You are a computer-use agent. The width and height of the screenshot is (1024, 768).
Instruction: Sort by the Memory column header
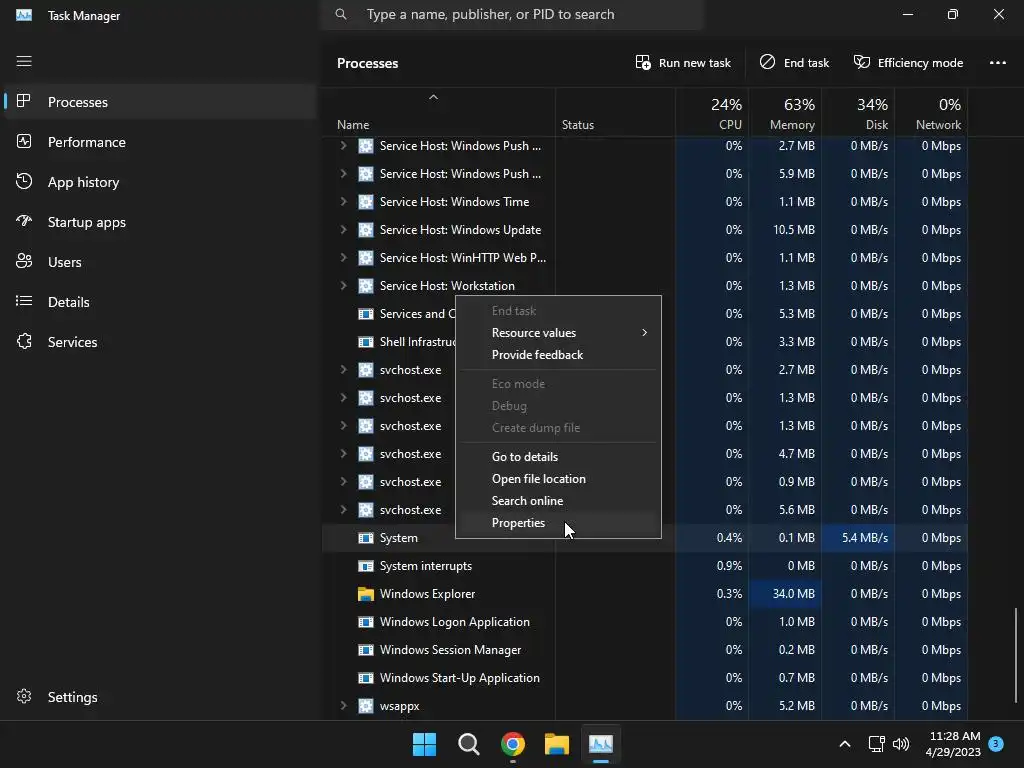click(x=785, y=114)
